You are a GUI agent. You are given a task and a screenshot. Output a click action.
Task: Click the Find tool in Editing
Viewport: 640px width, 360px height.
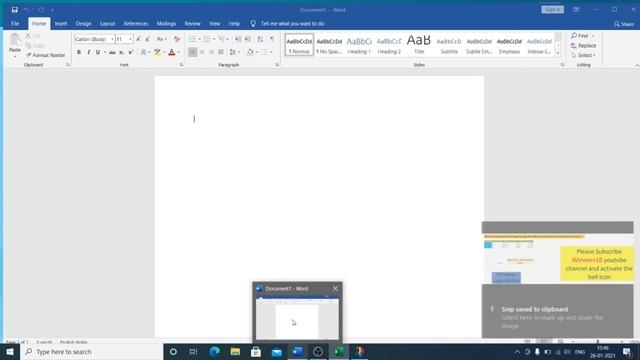(x=580, y=36)
